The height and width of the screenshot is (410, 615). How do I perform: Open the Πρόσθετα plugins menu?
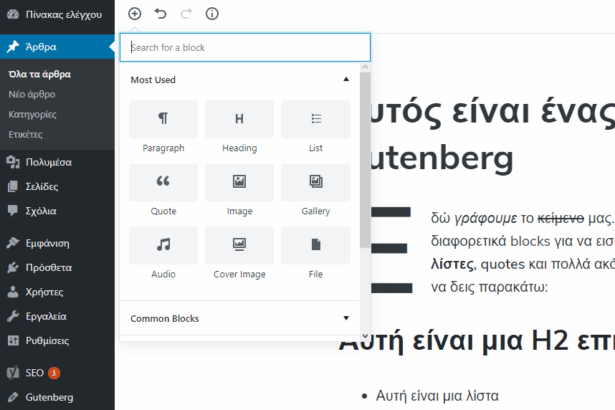click(x=57, y=268)
